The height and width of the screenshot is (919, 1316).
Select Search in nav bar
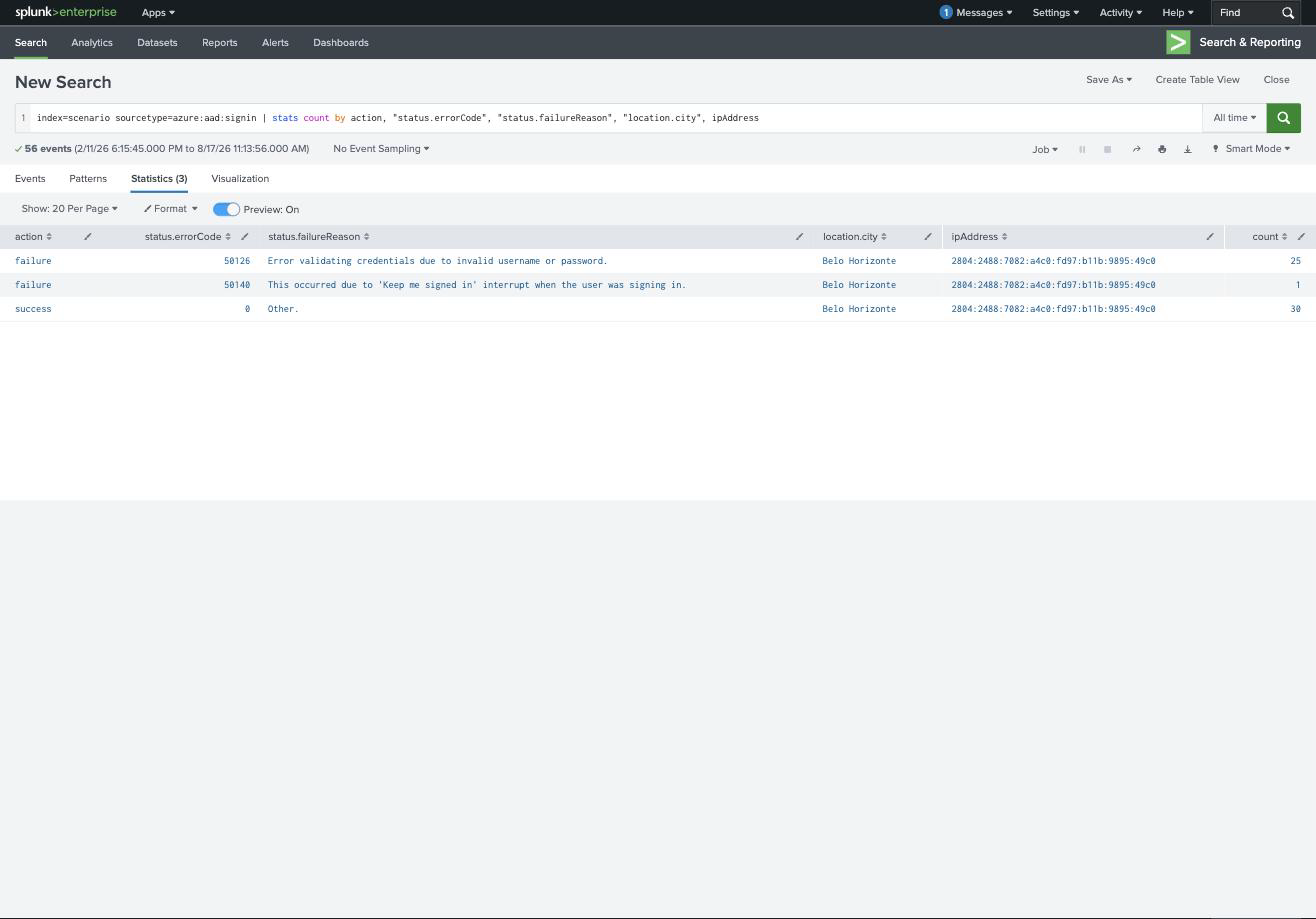tap(30, 43)
